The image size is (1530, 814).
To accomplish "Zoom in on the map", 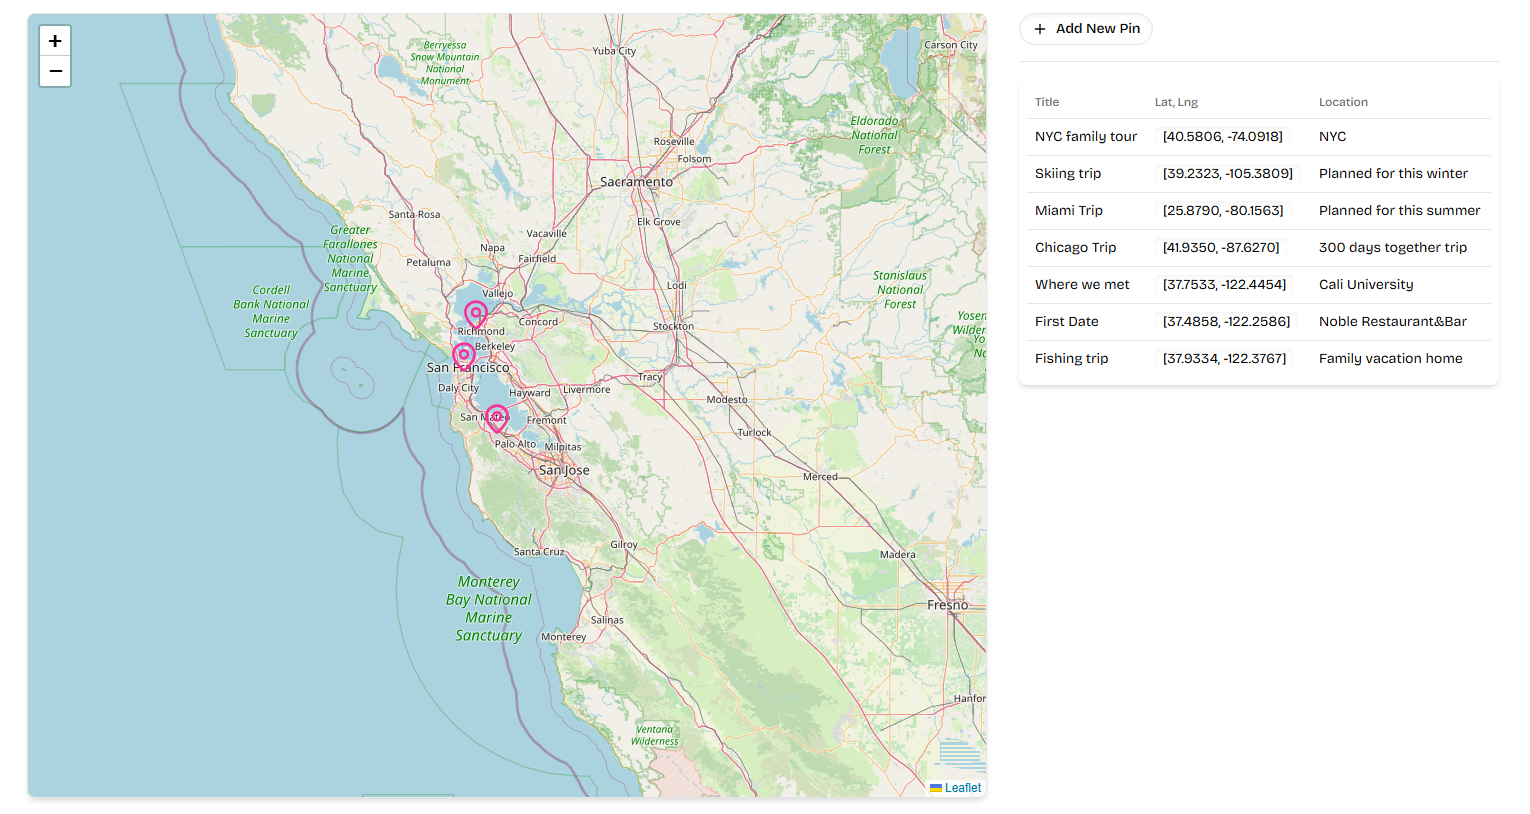I will 55,41.
